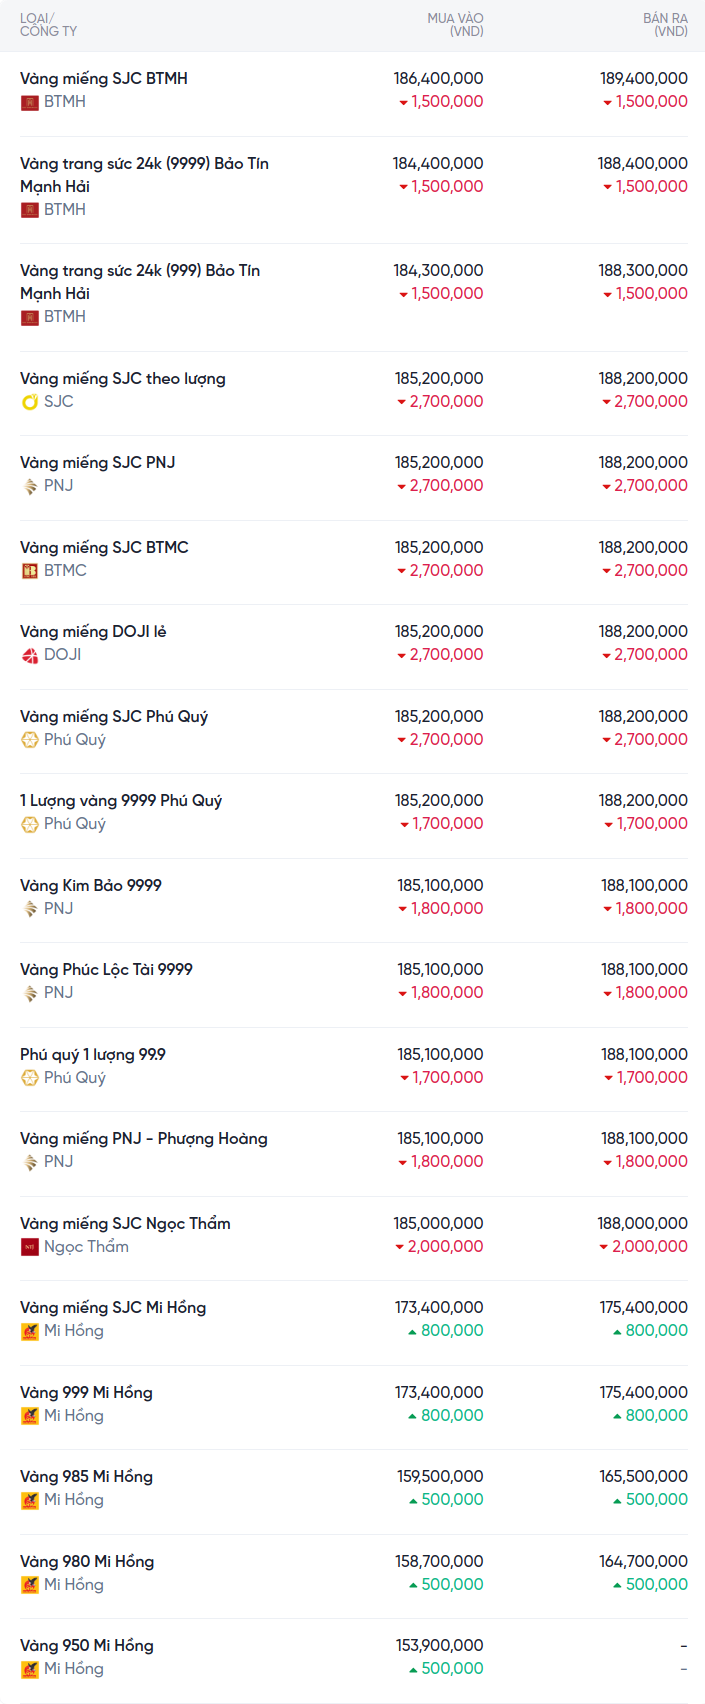Viewport: 705px width, 1704px height.
Task: Click PNJ logo under Vàng Kim Bảo 9999
Action: 30,909
